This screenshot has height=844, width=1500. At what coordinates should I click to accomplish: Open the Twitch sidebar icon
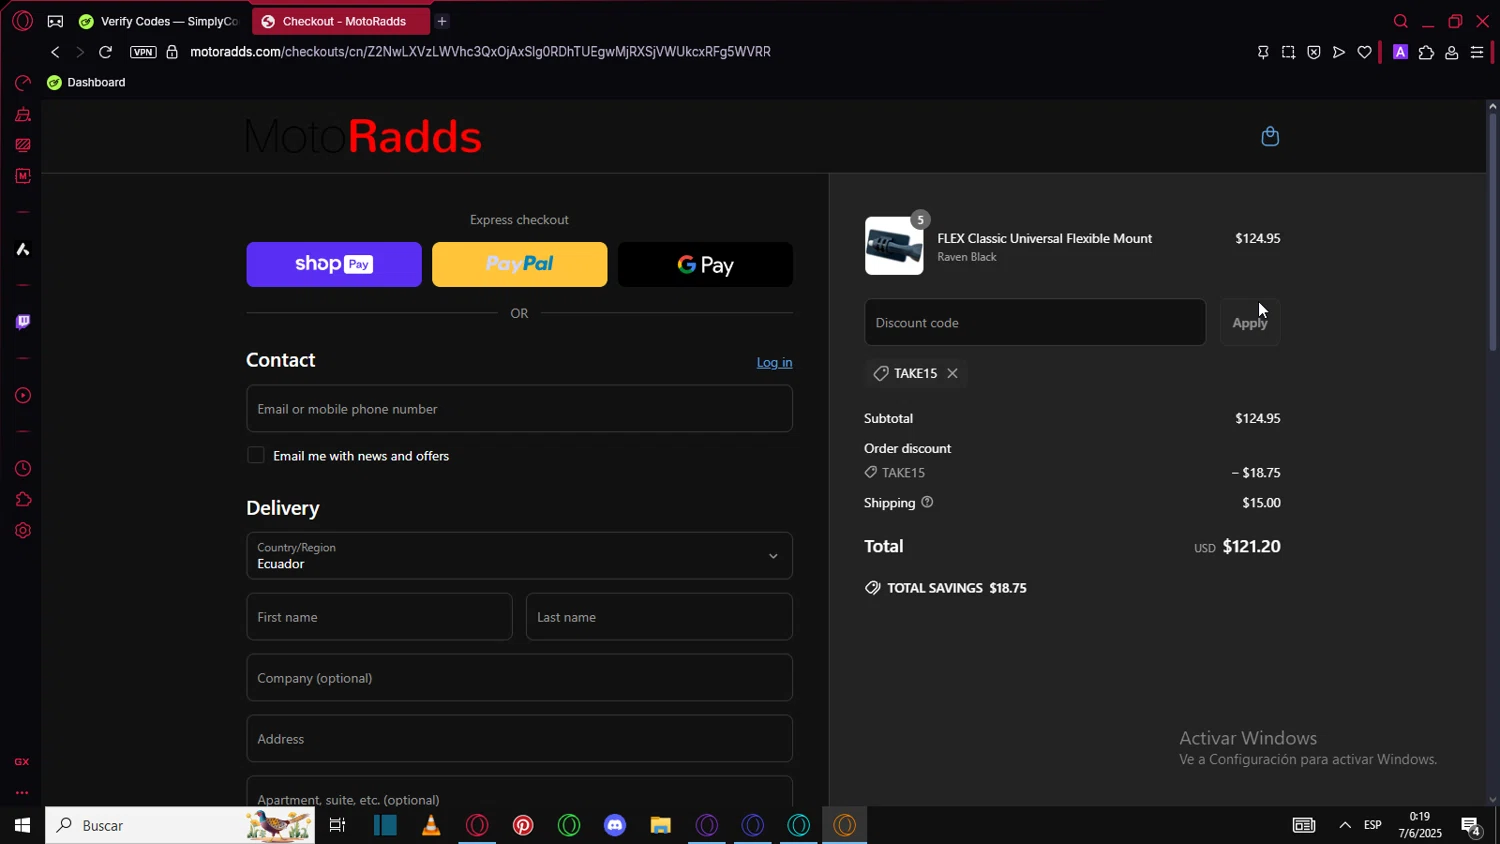coord(22,322)
